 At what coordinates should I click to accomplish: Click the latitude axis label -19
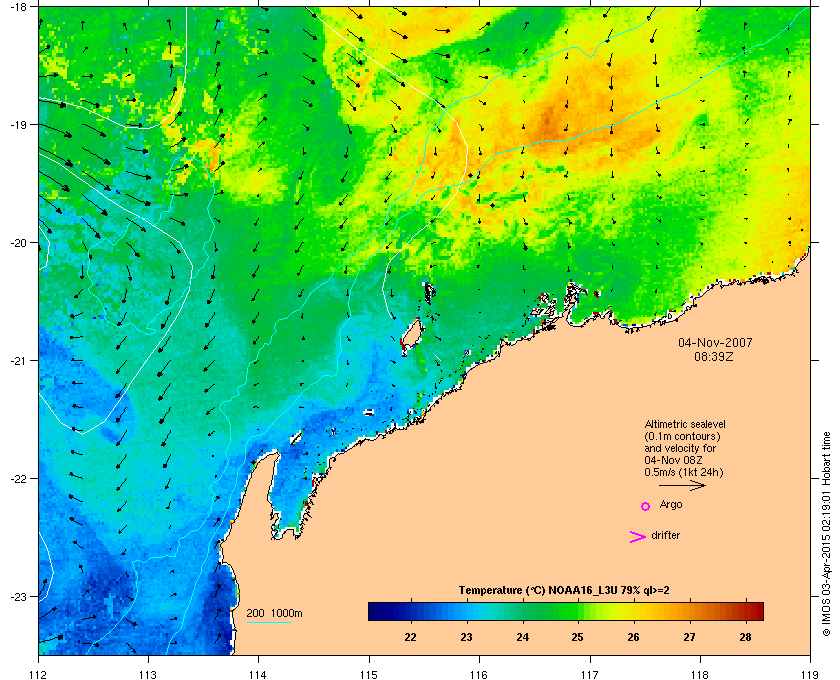coord(19,125)
